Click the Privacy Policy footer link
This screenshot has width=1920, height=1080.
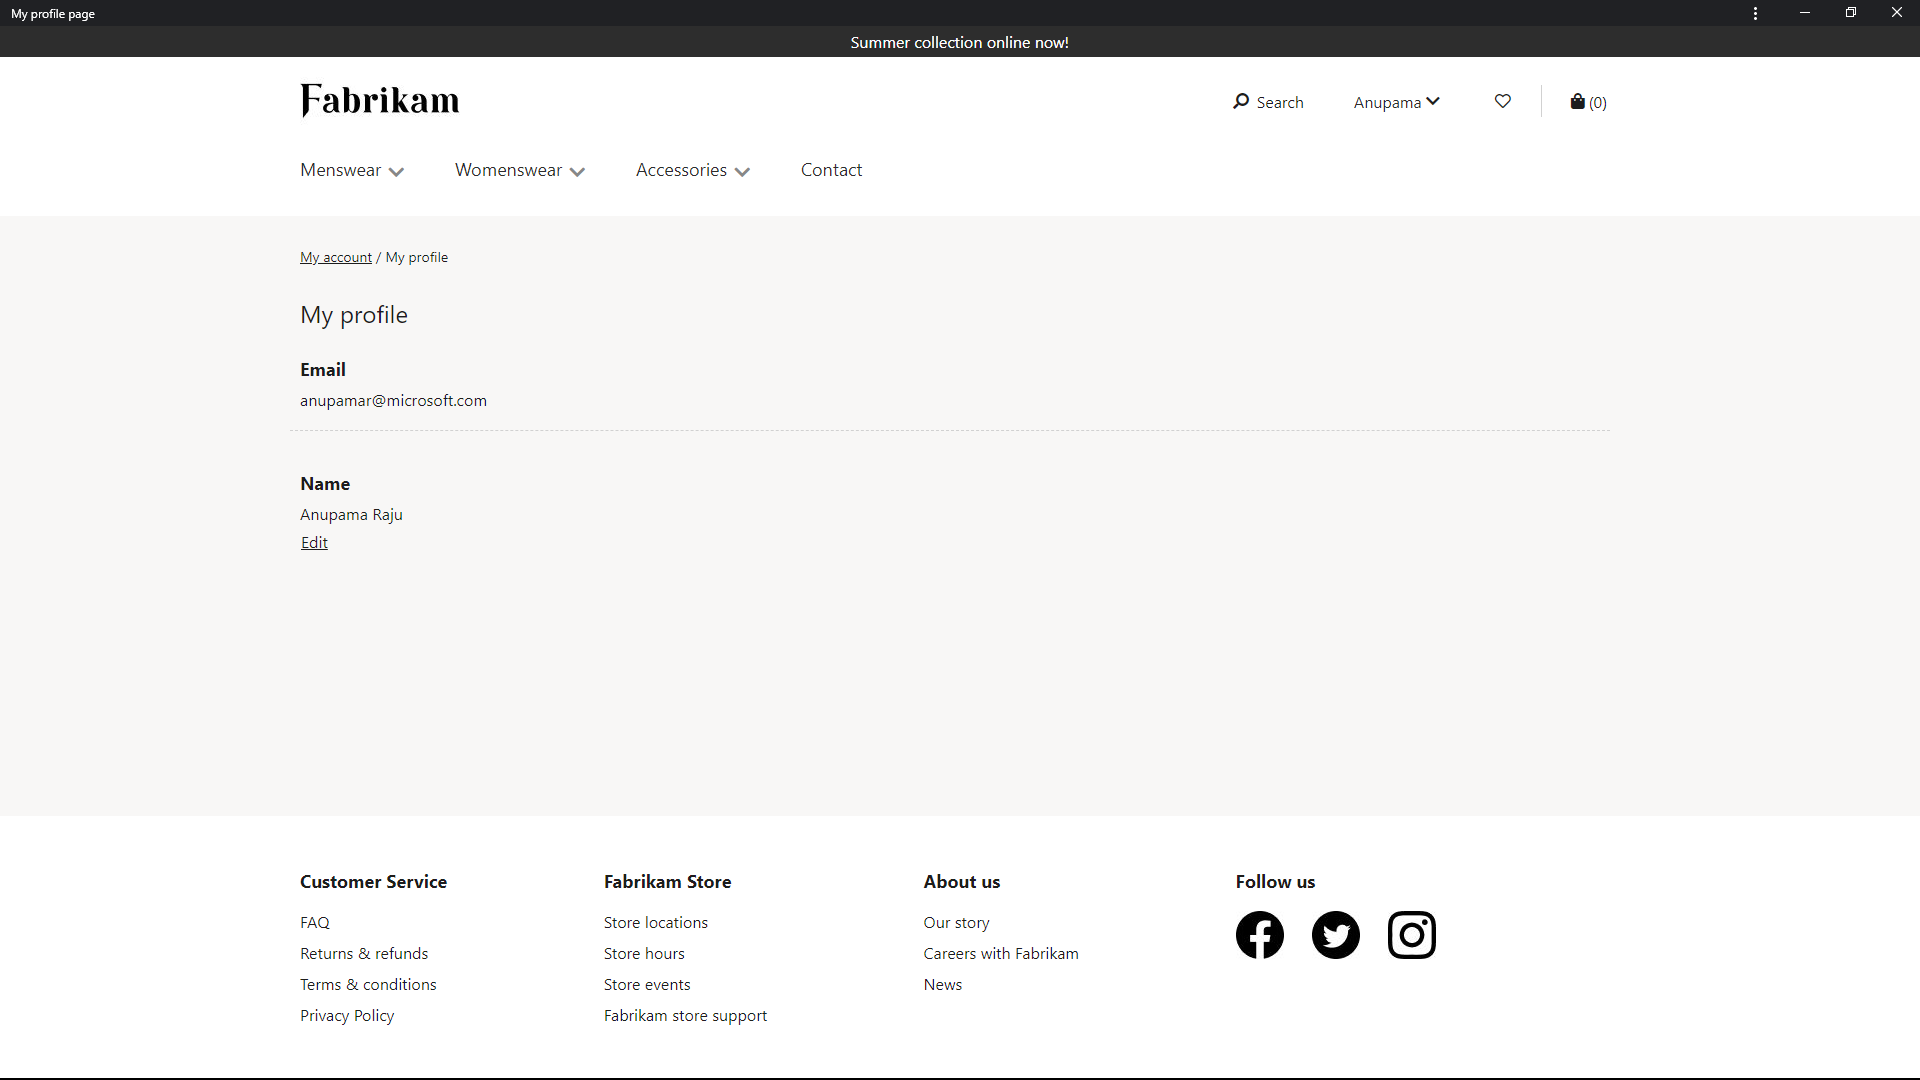347,1014
